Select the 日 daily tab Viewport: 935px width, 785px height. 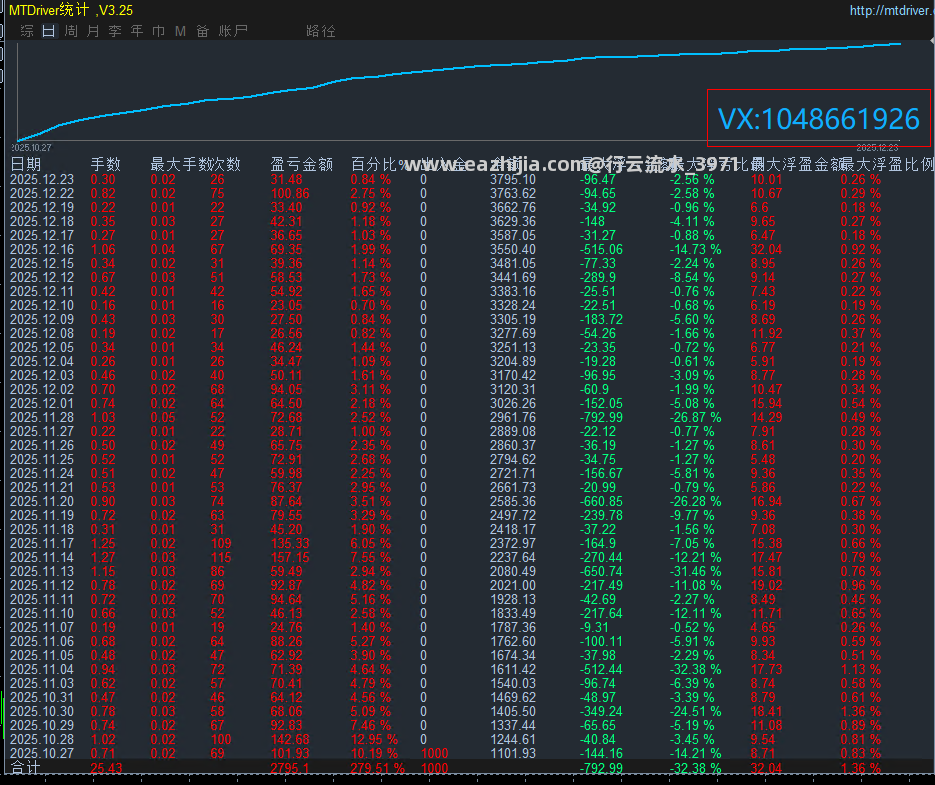pos(49,31)
